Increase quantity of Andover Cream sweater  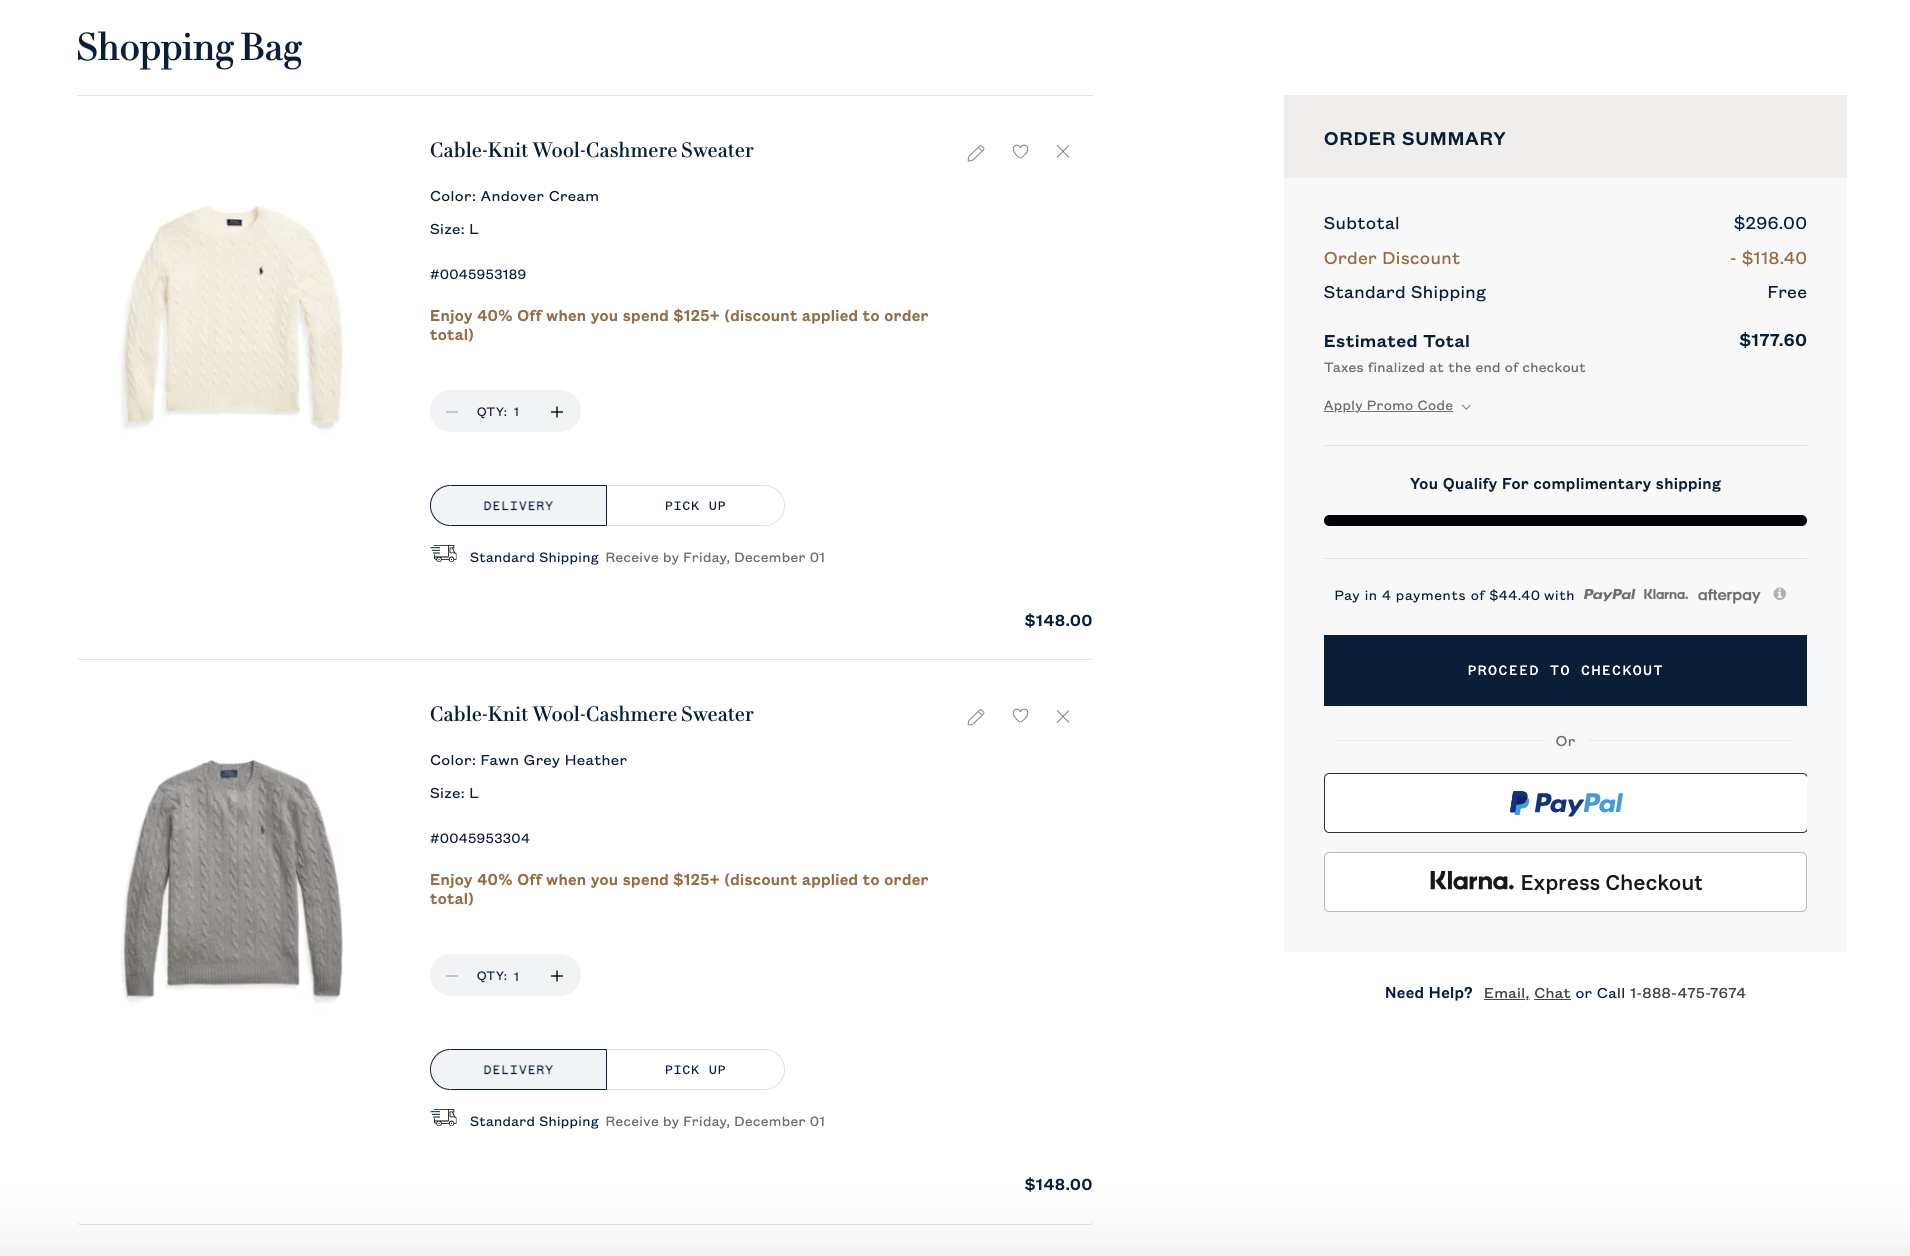557,412
